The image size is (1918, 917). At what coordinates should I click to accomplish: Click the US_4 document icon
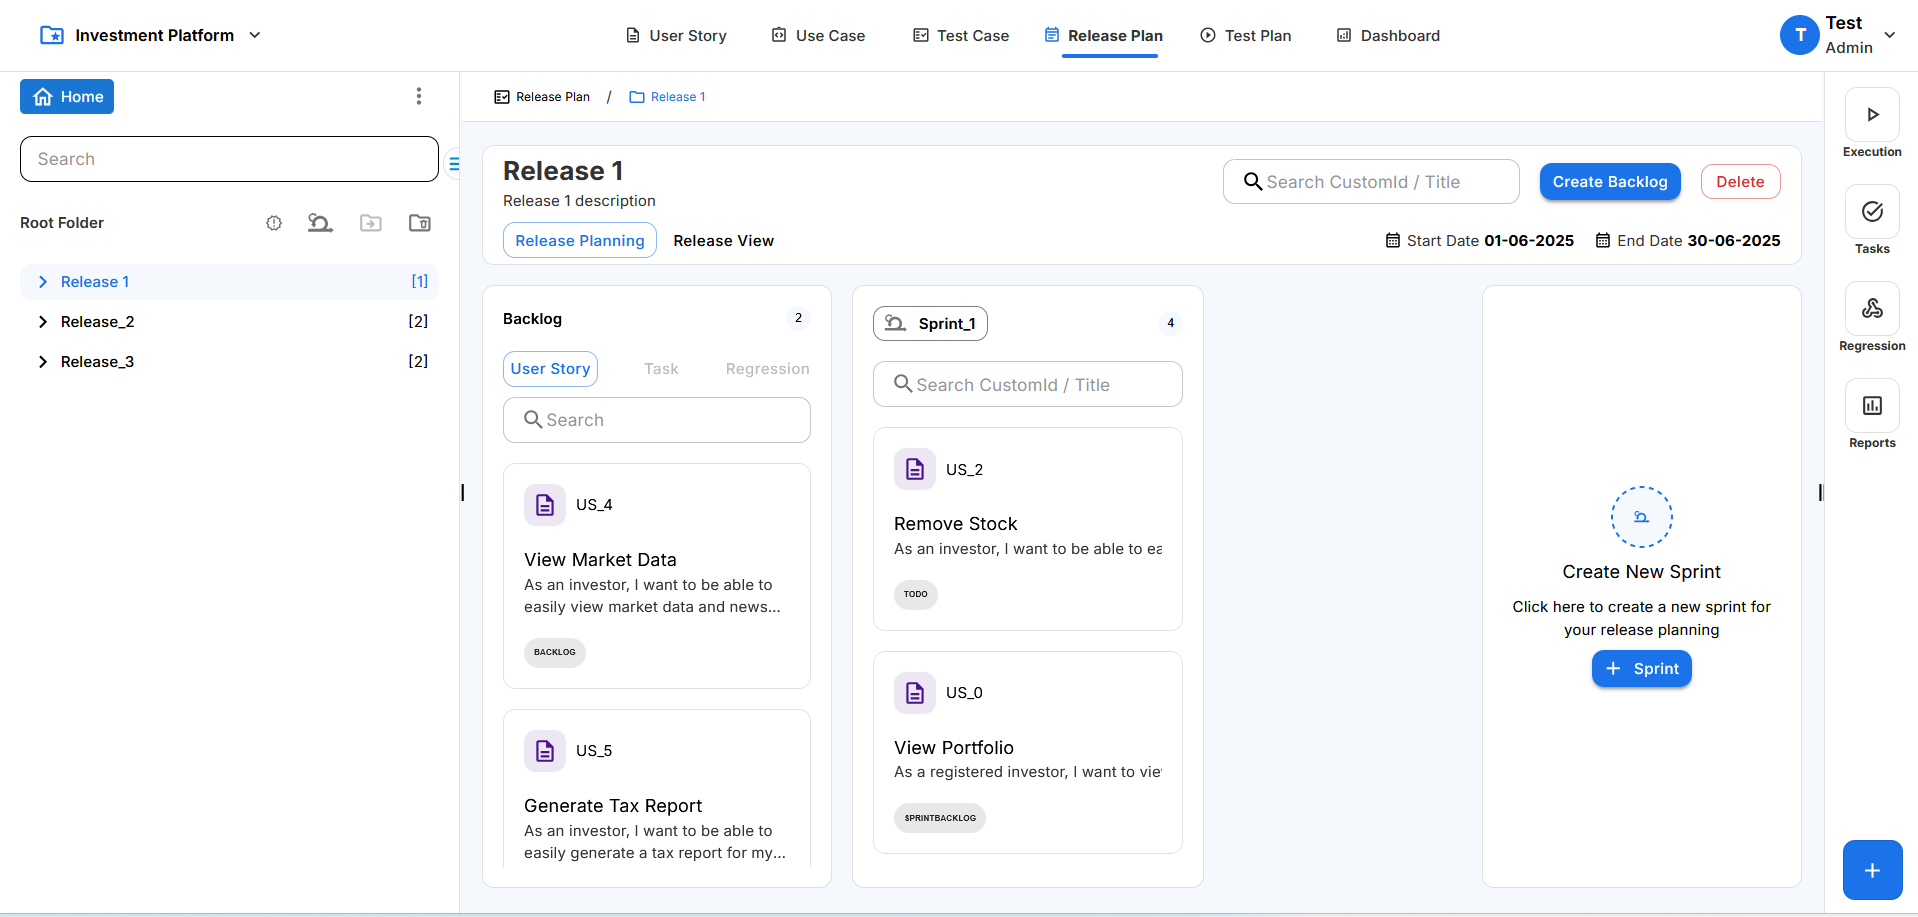click(545, 505)
